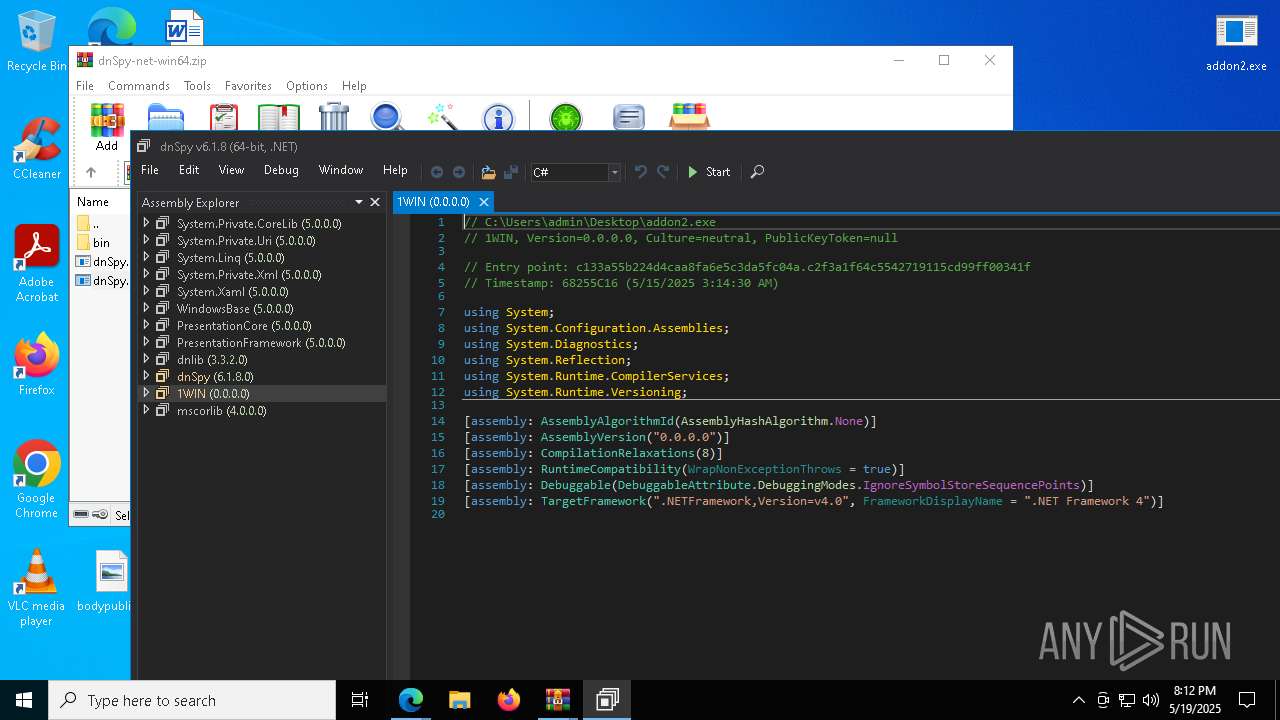1280x720 pixels.
Task: Select 1WIN (0.0.0.0) in Assembly Explorer
Action: coord(213,393)
